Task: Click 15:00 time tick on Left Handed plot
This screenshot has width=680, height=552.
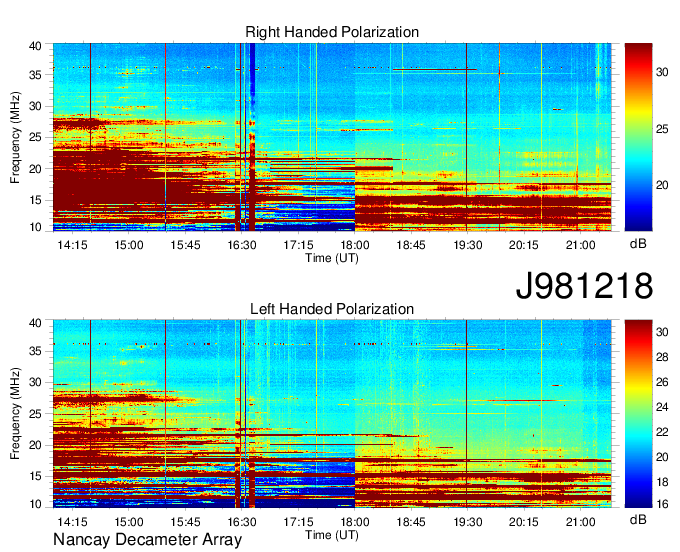Action: [x=129, y=522]
